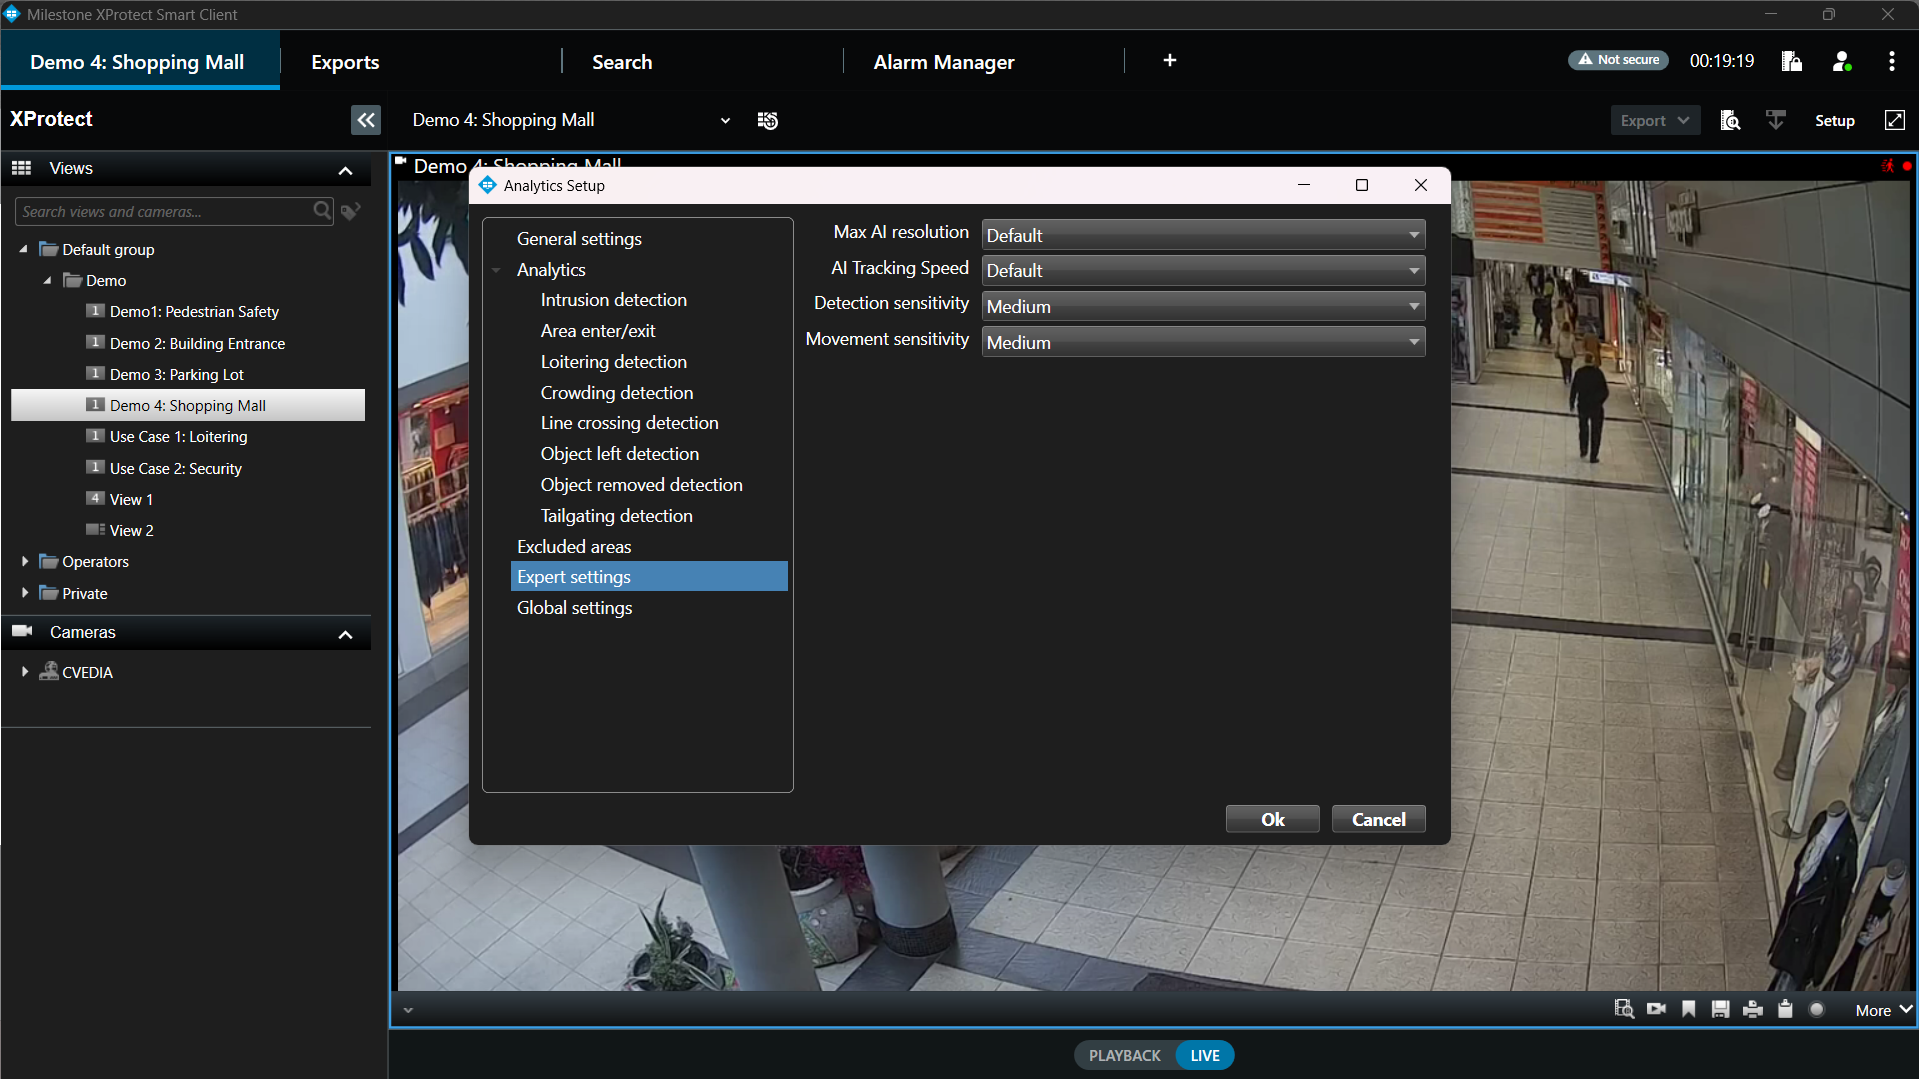The height and width of the screenshot is (1079, 1919).
Task: Expand the CVEDIA camera server
Action: click(x=25, y=672)
